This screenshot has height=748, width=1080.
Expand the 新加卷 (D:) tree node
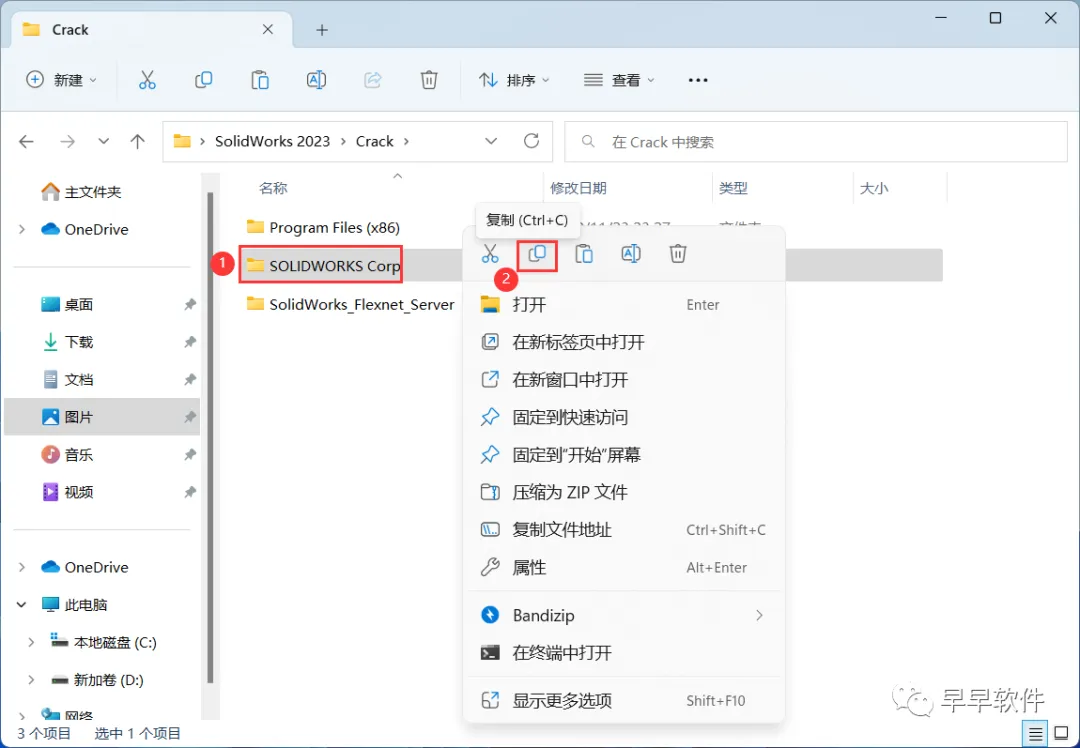[x=31, y=680]
